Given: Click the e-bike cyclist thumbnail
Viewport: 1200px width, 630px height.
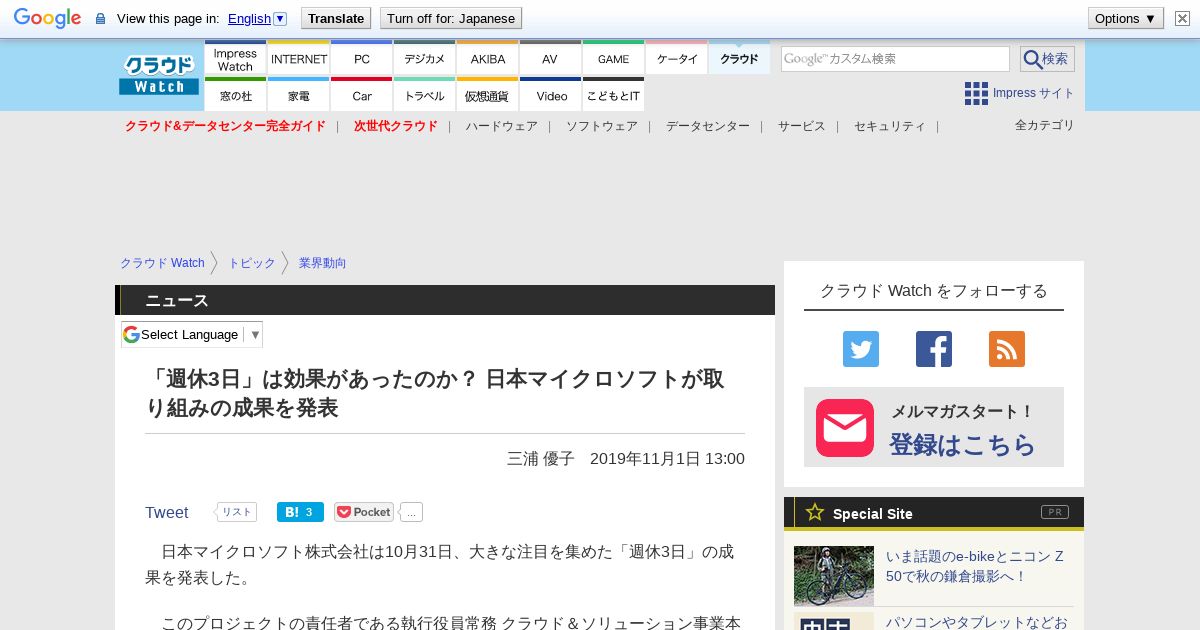Looking at the screenshot, I should pyautogui.click(x=834, y=576).
